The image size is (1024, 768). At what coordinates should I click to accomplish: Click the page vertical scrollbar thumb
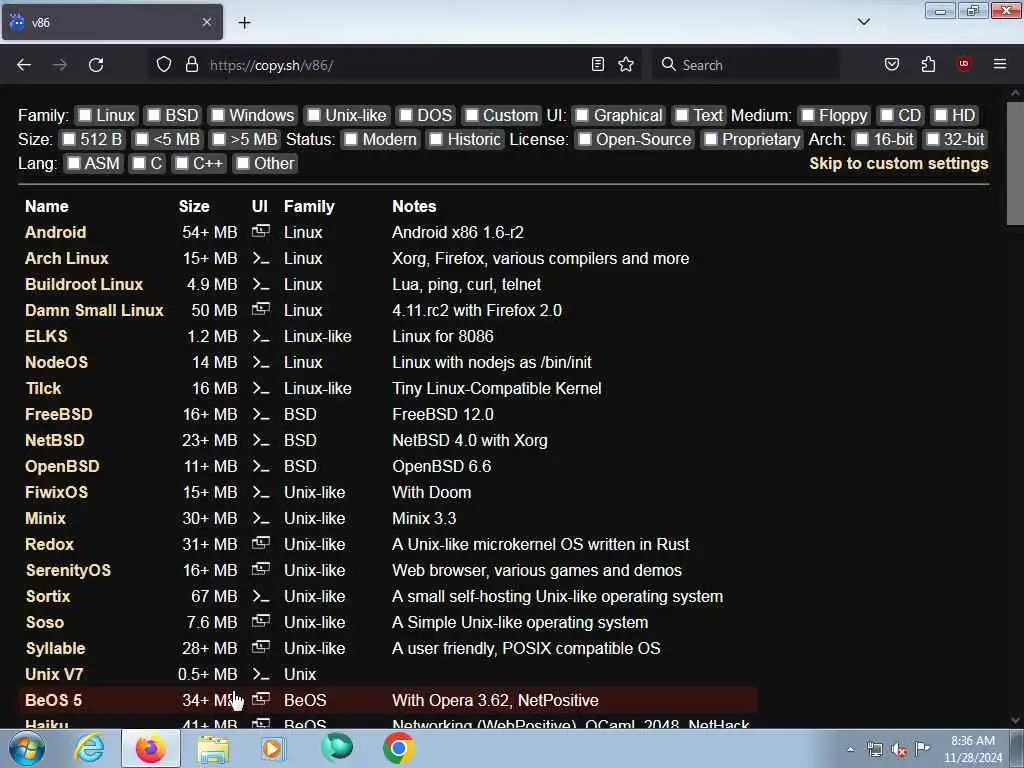point(1015,163)
